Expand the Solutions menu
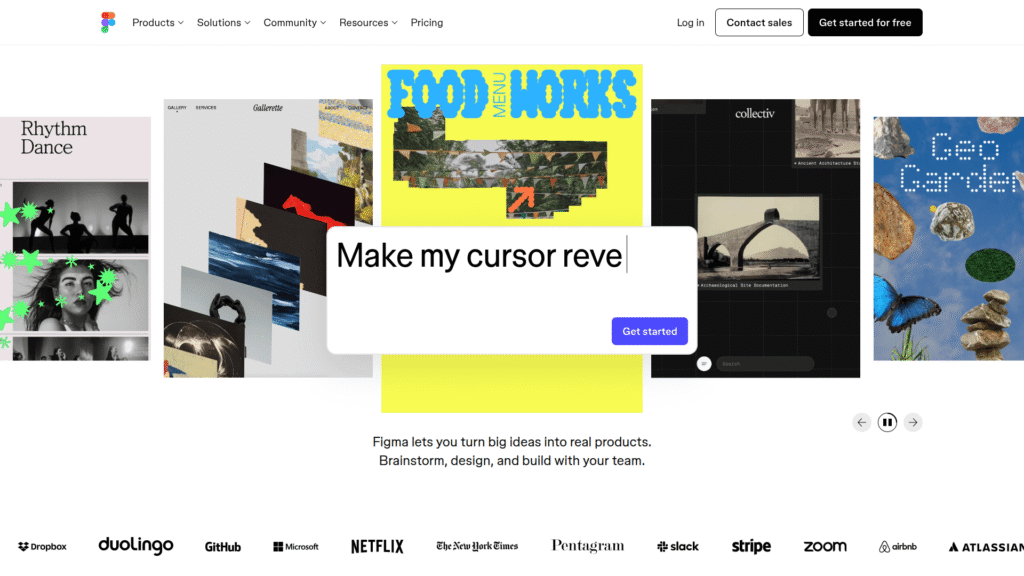 point(222,22)
